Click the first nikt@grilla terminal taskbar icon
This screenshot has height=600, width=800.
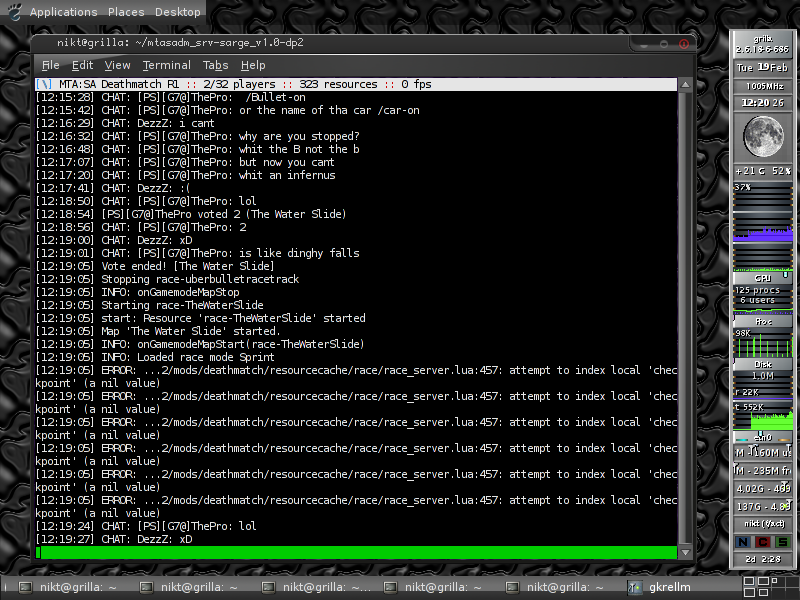(28, 588)
